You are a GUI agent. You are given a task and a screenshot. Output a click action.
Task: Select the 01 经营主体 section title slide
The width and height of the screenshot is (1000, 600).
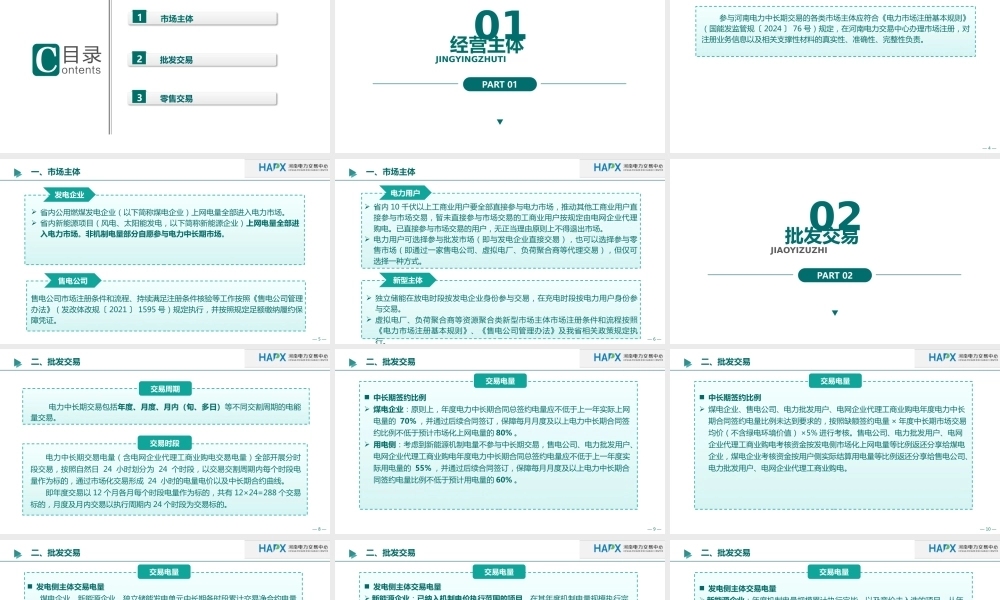pos(499,75)
